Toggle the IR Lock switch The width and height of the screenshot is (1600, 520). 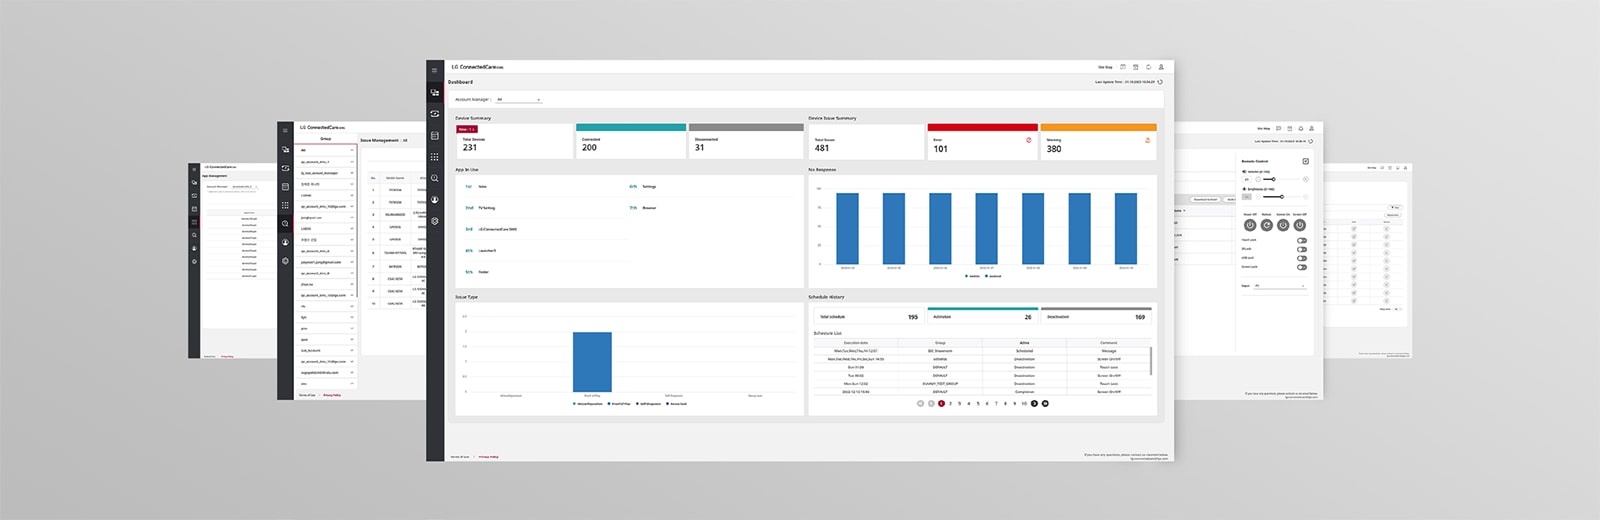pyautogui.click(x=1302, y=249)
